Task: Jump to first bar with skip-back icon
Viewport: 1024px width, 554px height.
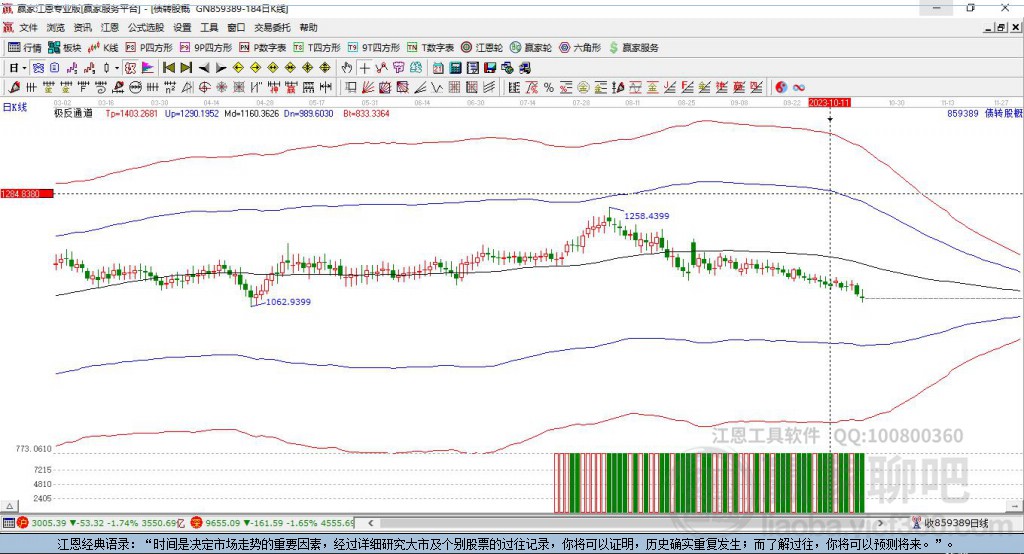Action: [169, 68]
